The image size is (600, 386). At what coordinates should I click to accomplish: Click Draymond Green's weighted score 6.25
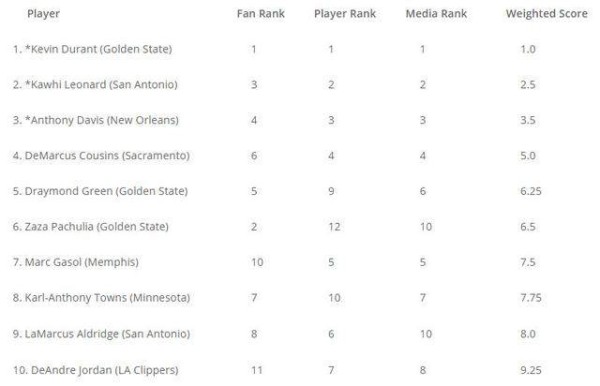(531, 191)
